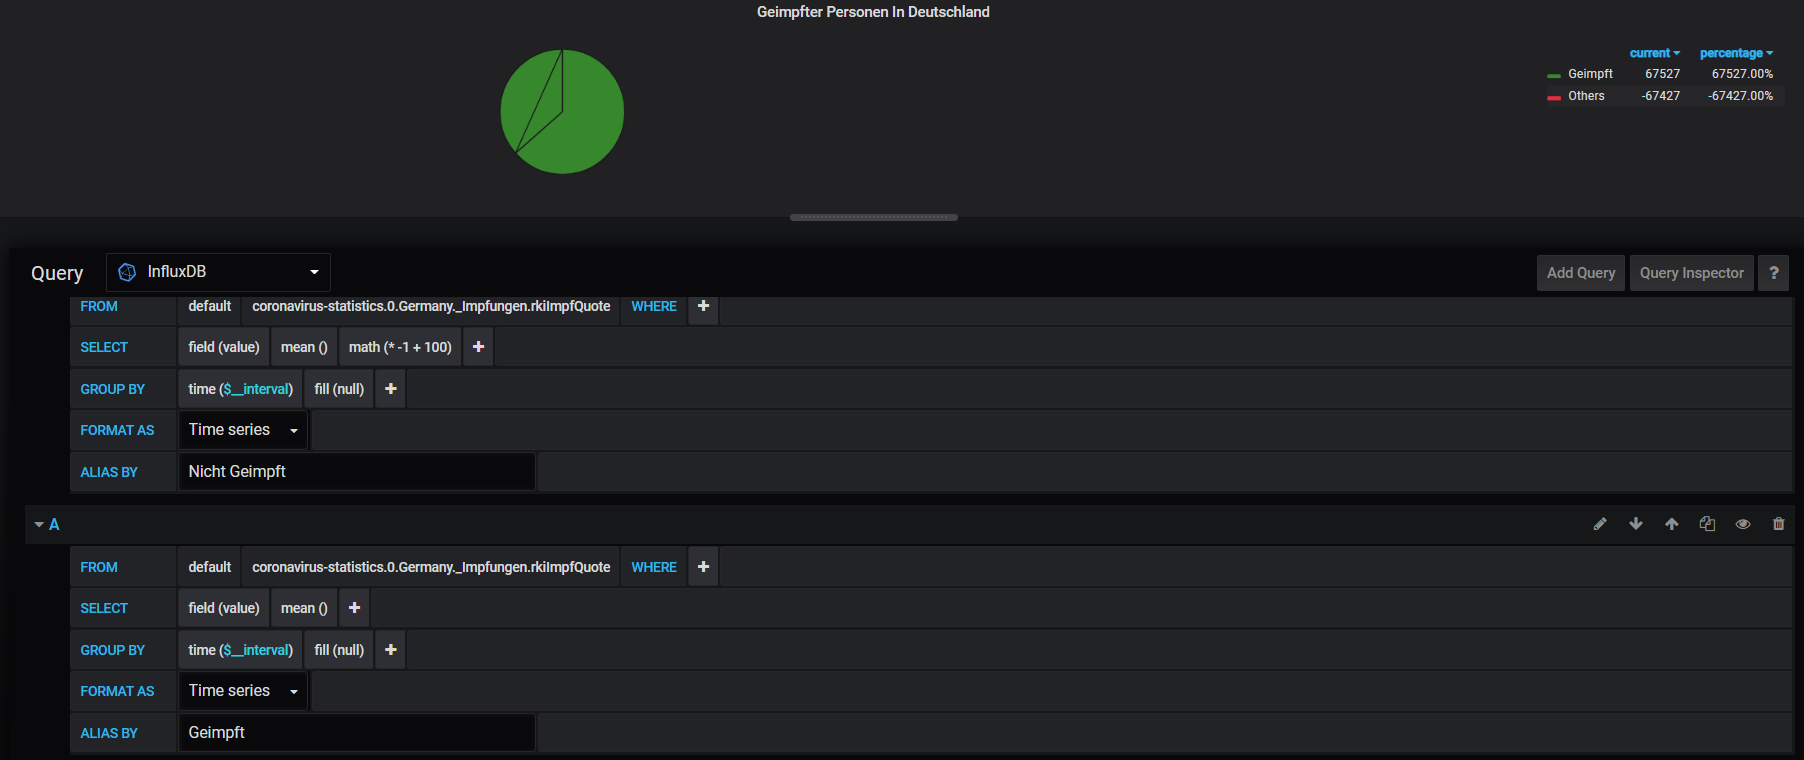Click Geimpft current value 67527

point(1662,74)
